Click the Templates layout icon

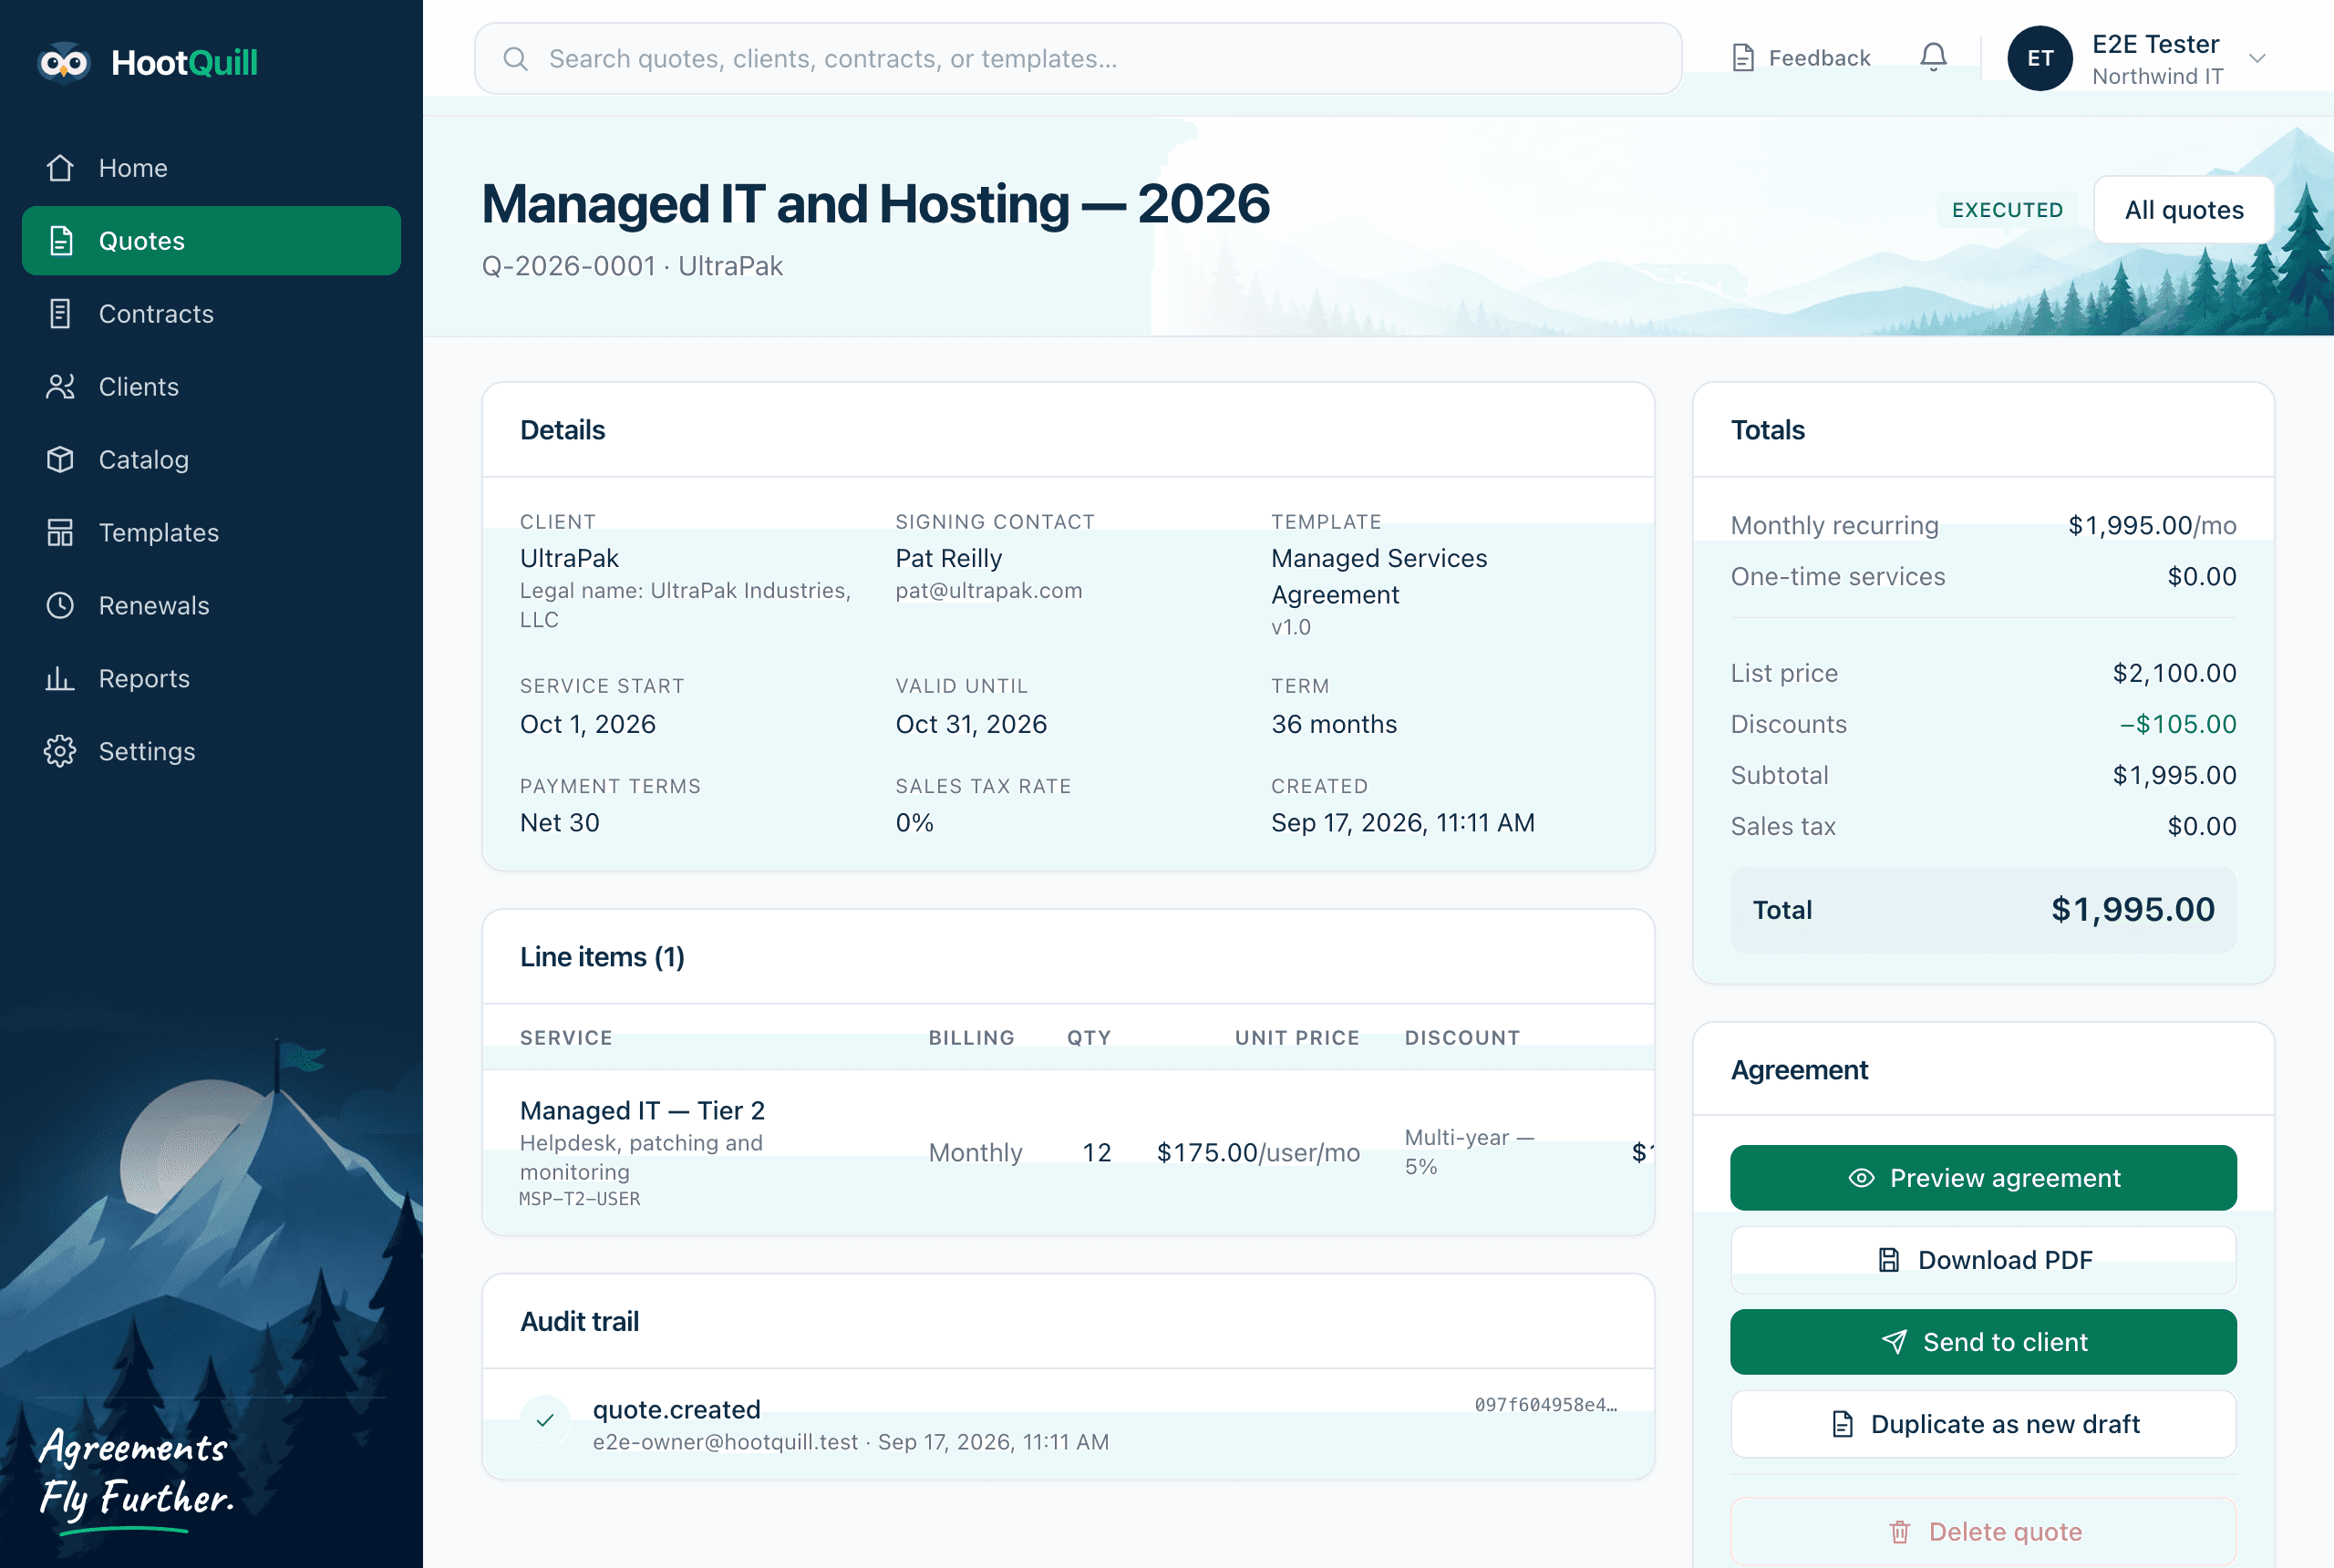coord(60,533)
